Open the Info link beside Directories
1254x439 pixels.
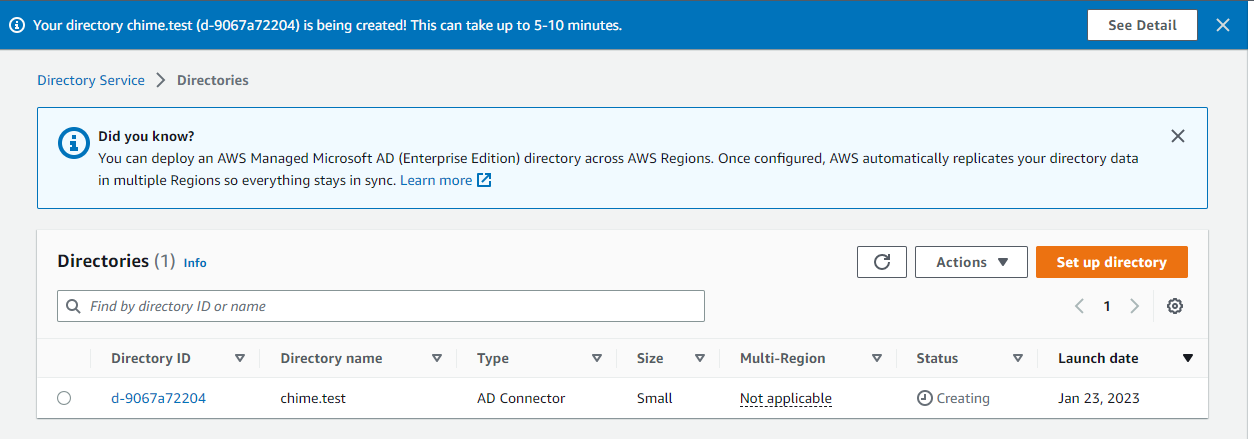pyautogui.click(x=195, y=263)
